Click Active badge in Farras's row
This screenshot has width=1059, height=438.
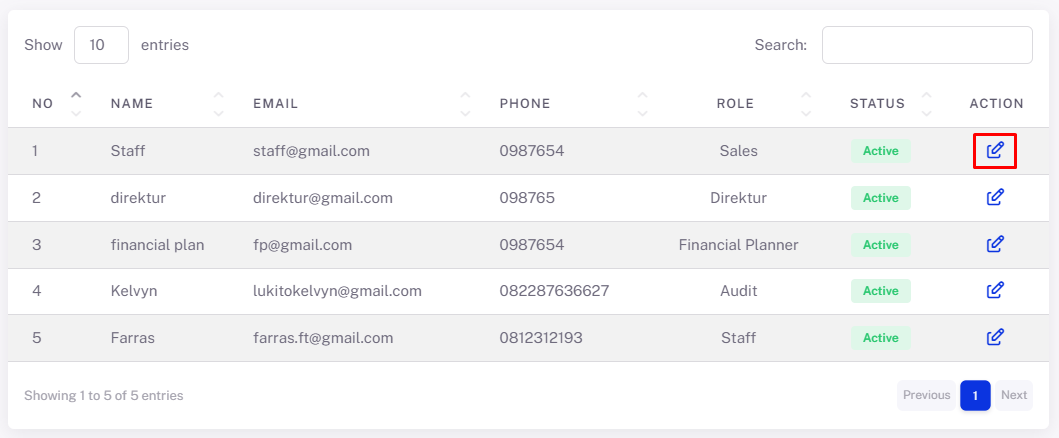click(x=881, y=337)
